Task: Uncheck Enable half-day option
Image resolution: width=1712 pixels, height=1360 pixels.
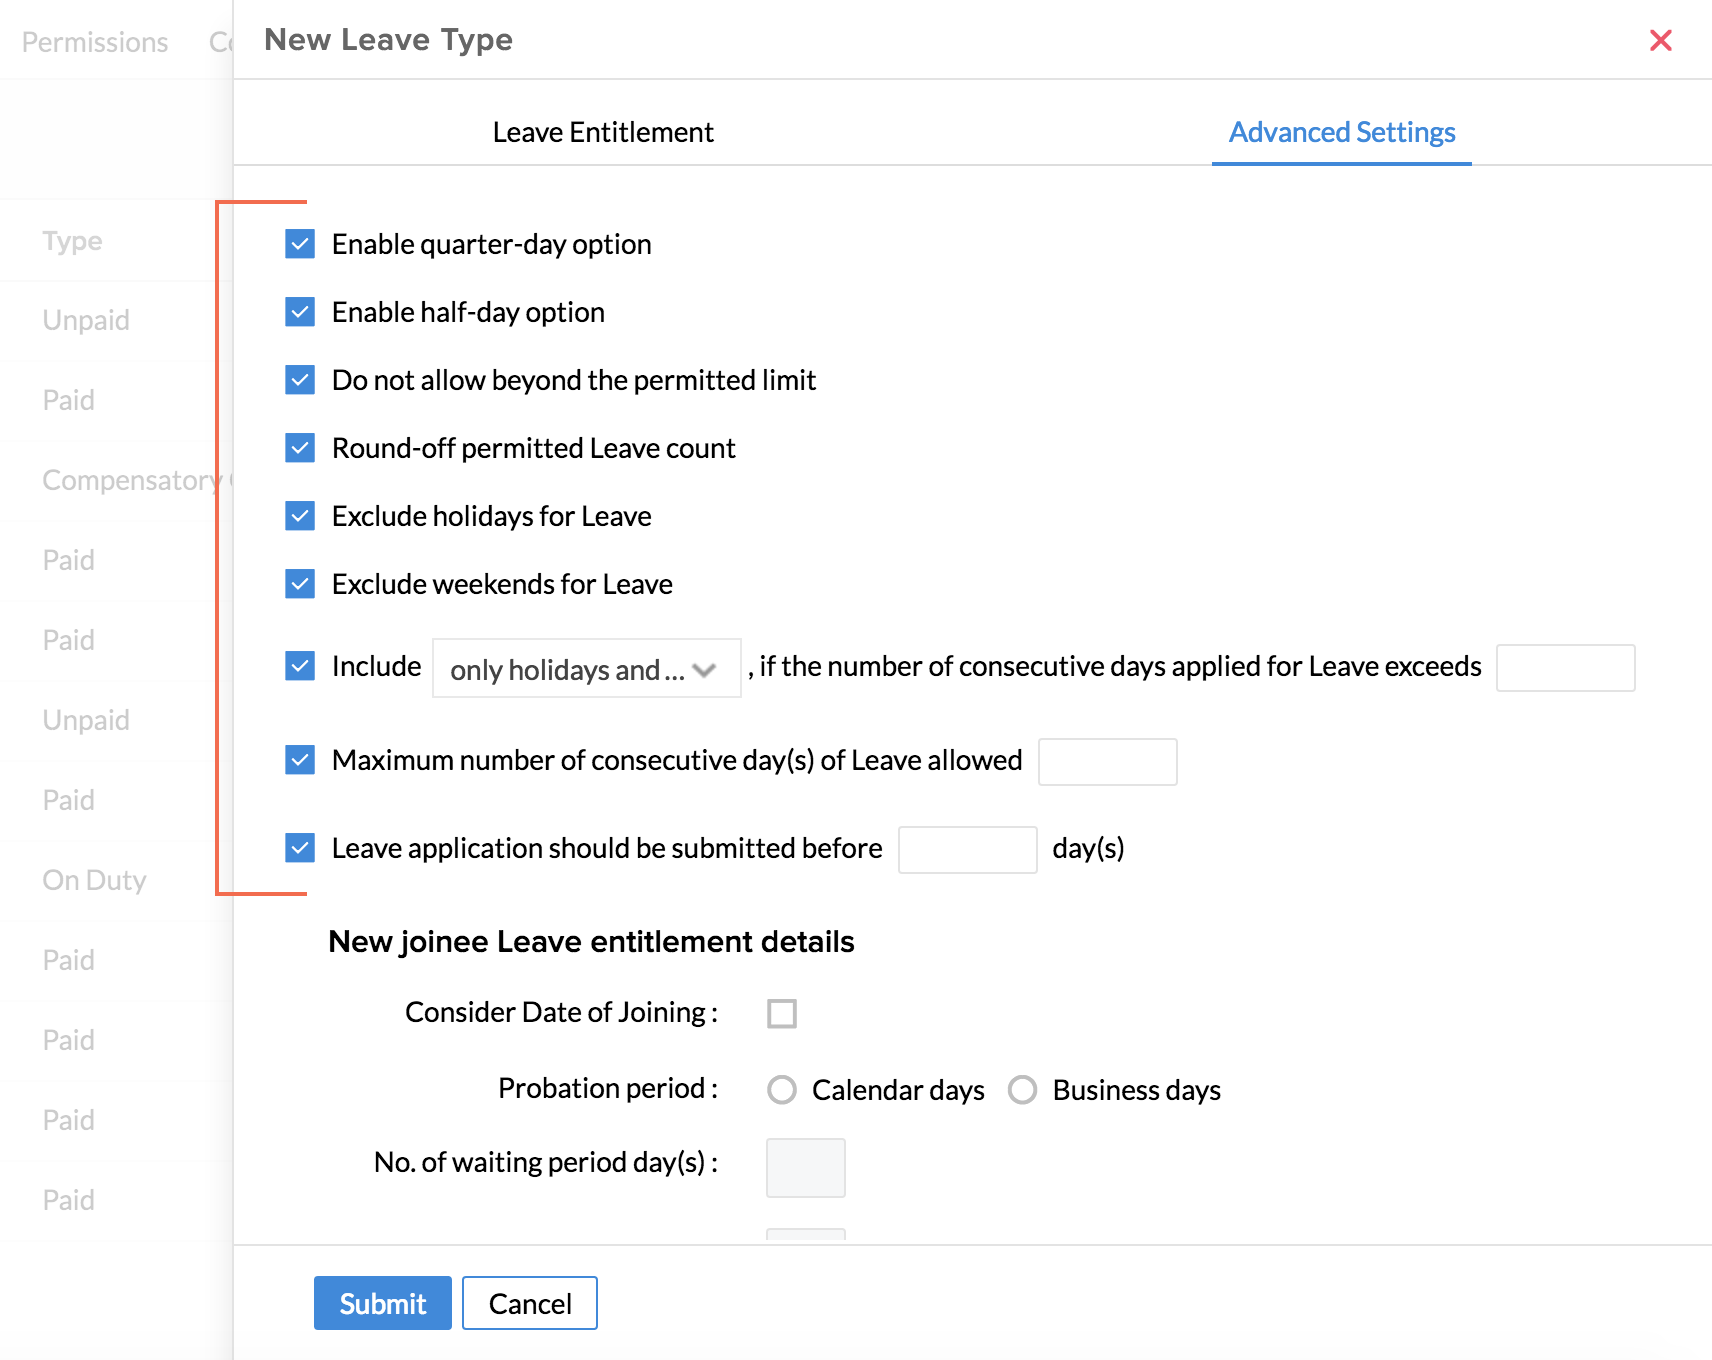Action: pyautogui.click(x=300, y=312)
